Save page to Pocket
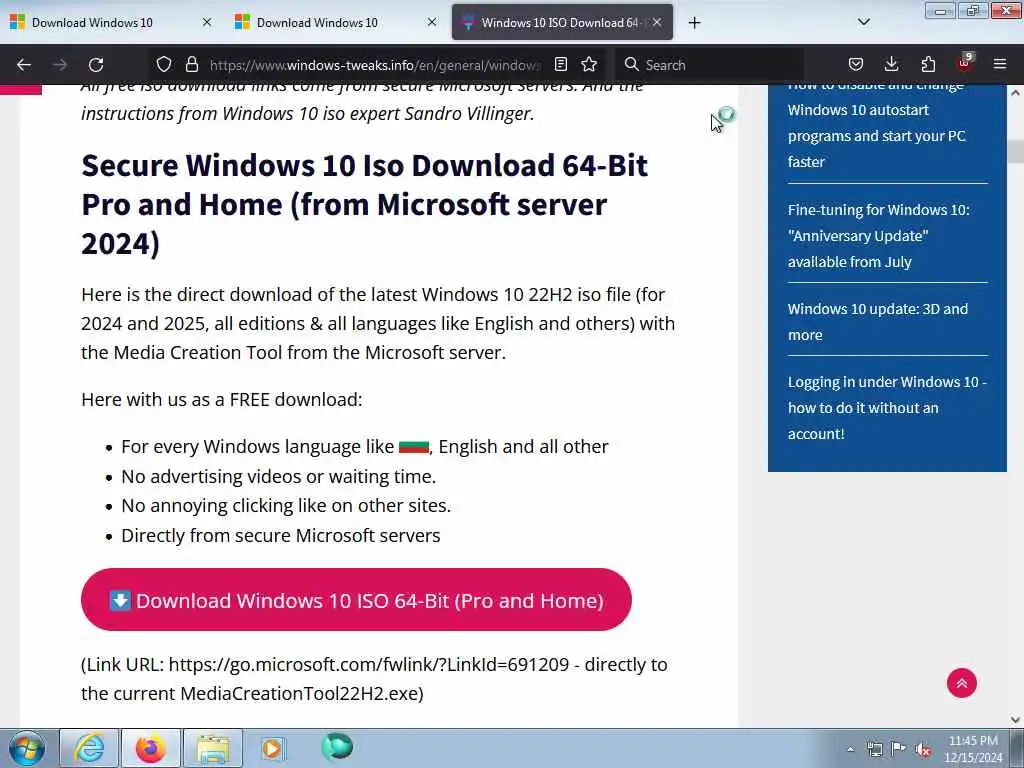1024x768 pixels. pyautogui.click(x=856, y=64)
